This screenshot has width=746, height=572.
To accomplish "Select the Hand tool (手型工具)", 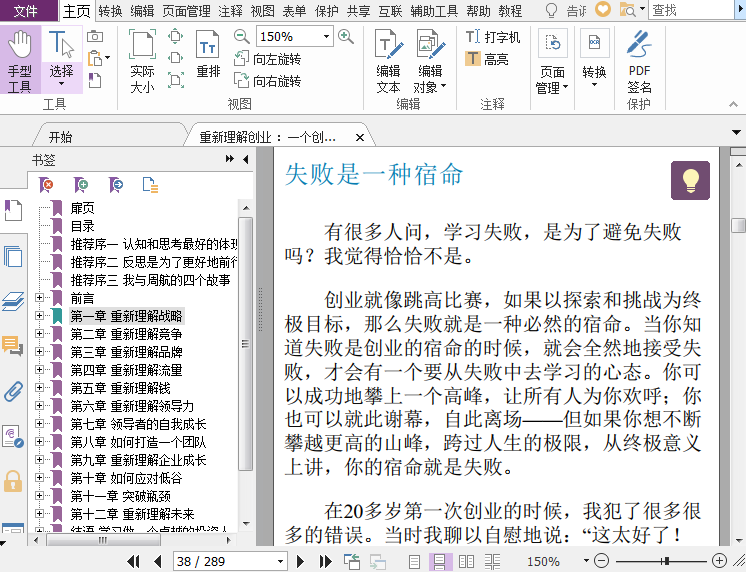I will click(20, 60).
